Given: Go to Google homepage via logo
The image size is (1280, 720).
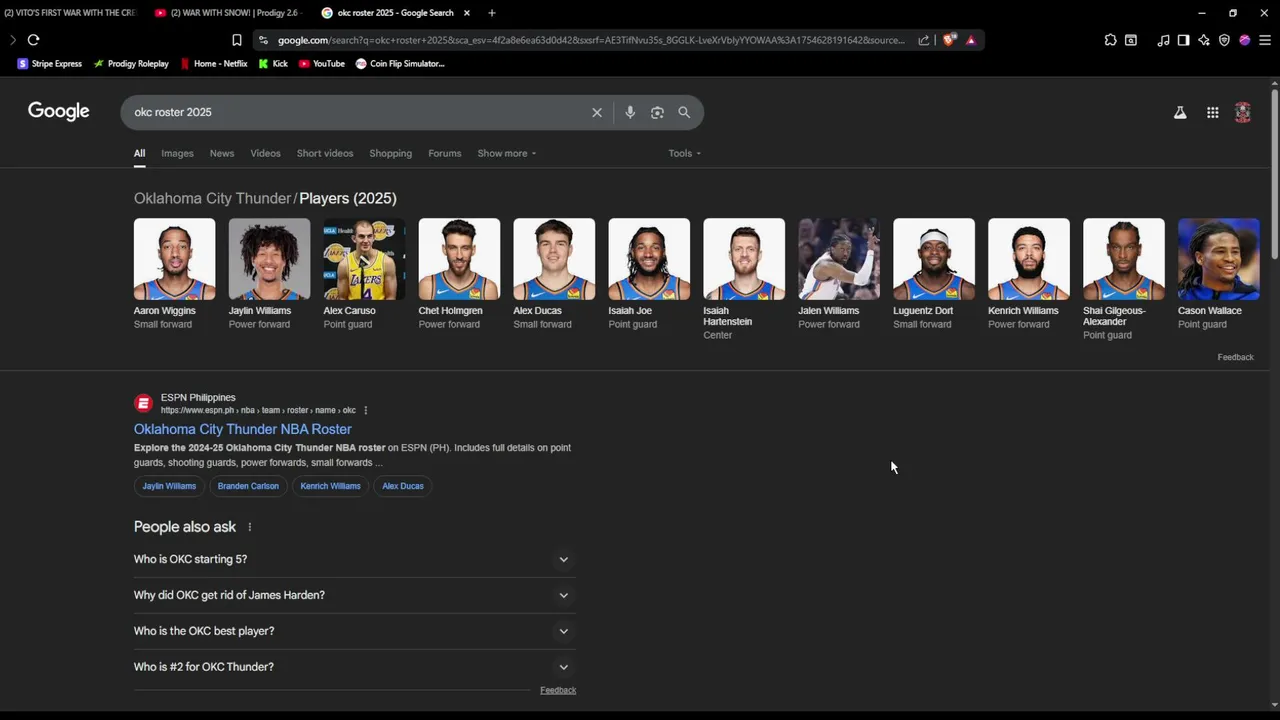Looking at the screenshot, I should (x=59, y=111).
